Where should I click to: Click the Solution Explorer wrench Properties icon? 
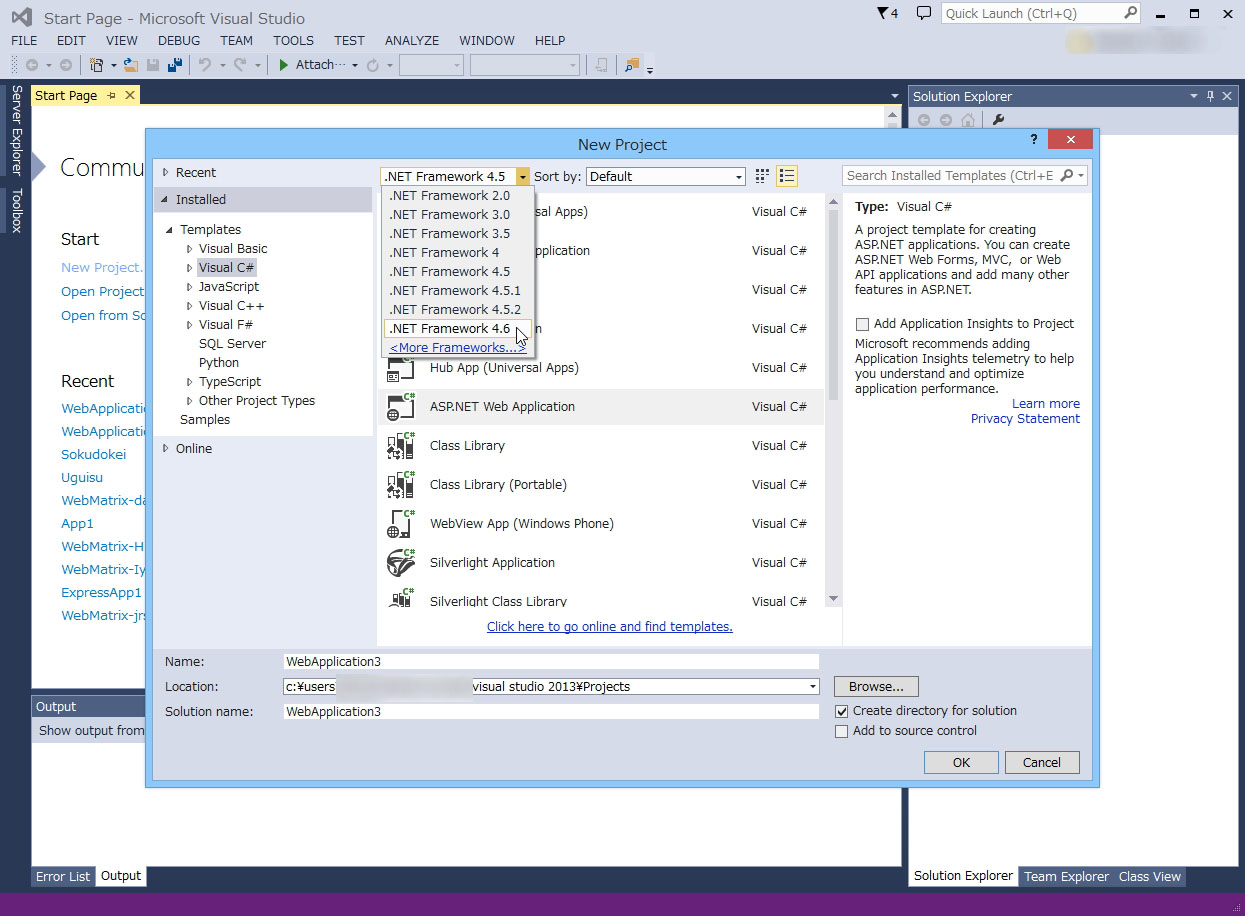998,120
